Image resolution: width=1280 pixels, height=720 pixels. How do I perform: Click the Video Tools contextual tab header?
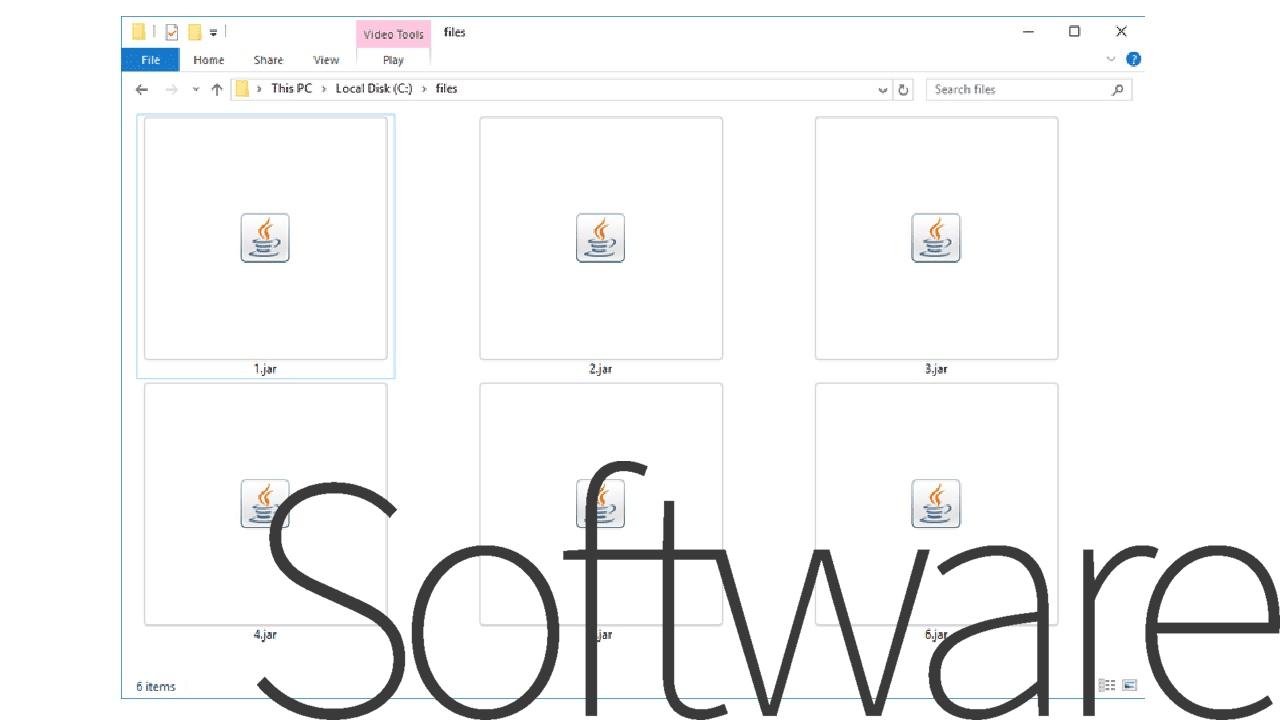pyautogui.click(x=393, y=34)
